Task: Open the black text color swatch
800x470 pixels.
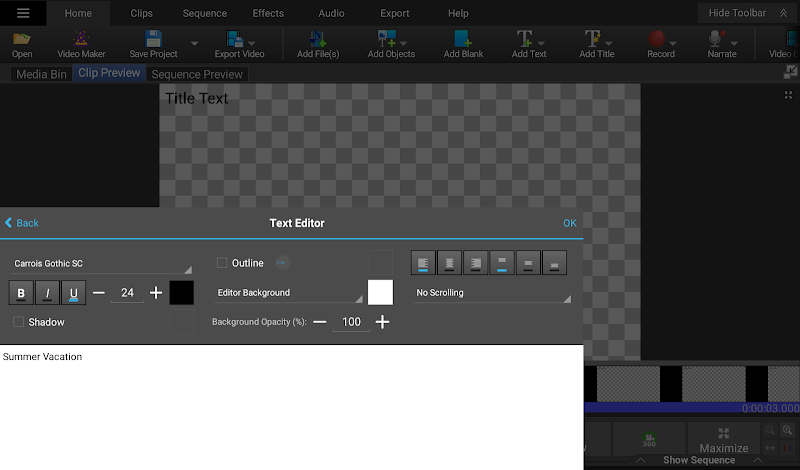Action: point(182,293)
